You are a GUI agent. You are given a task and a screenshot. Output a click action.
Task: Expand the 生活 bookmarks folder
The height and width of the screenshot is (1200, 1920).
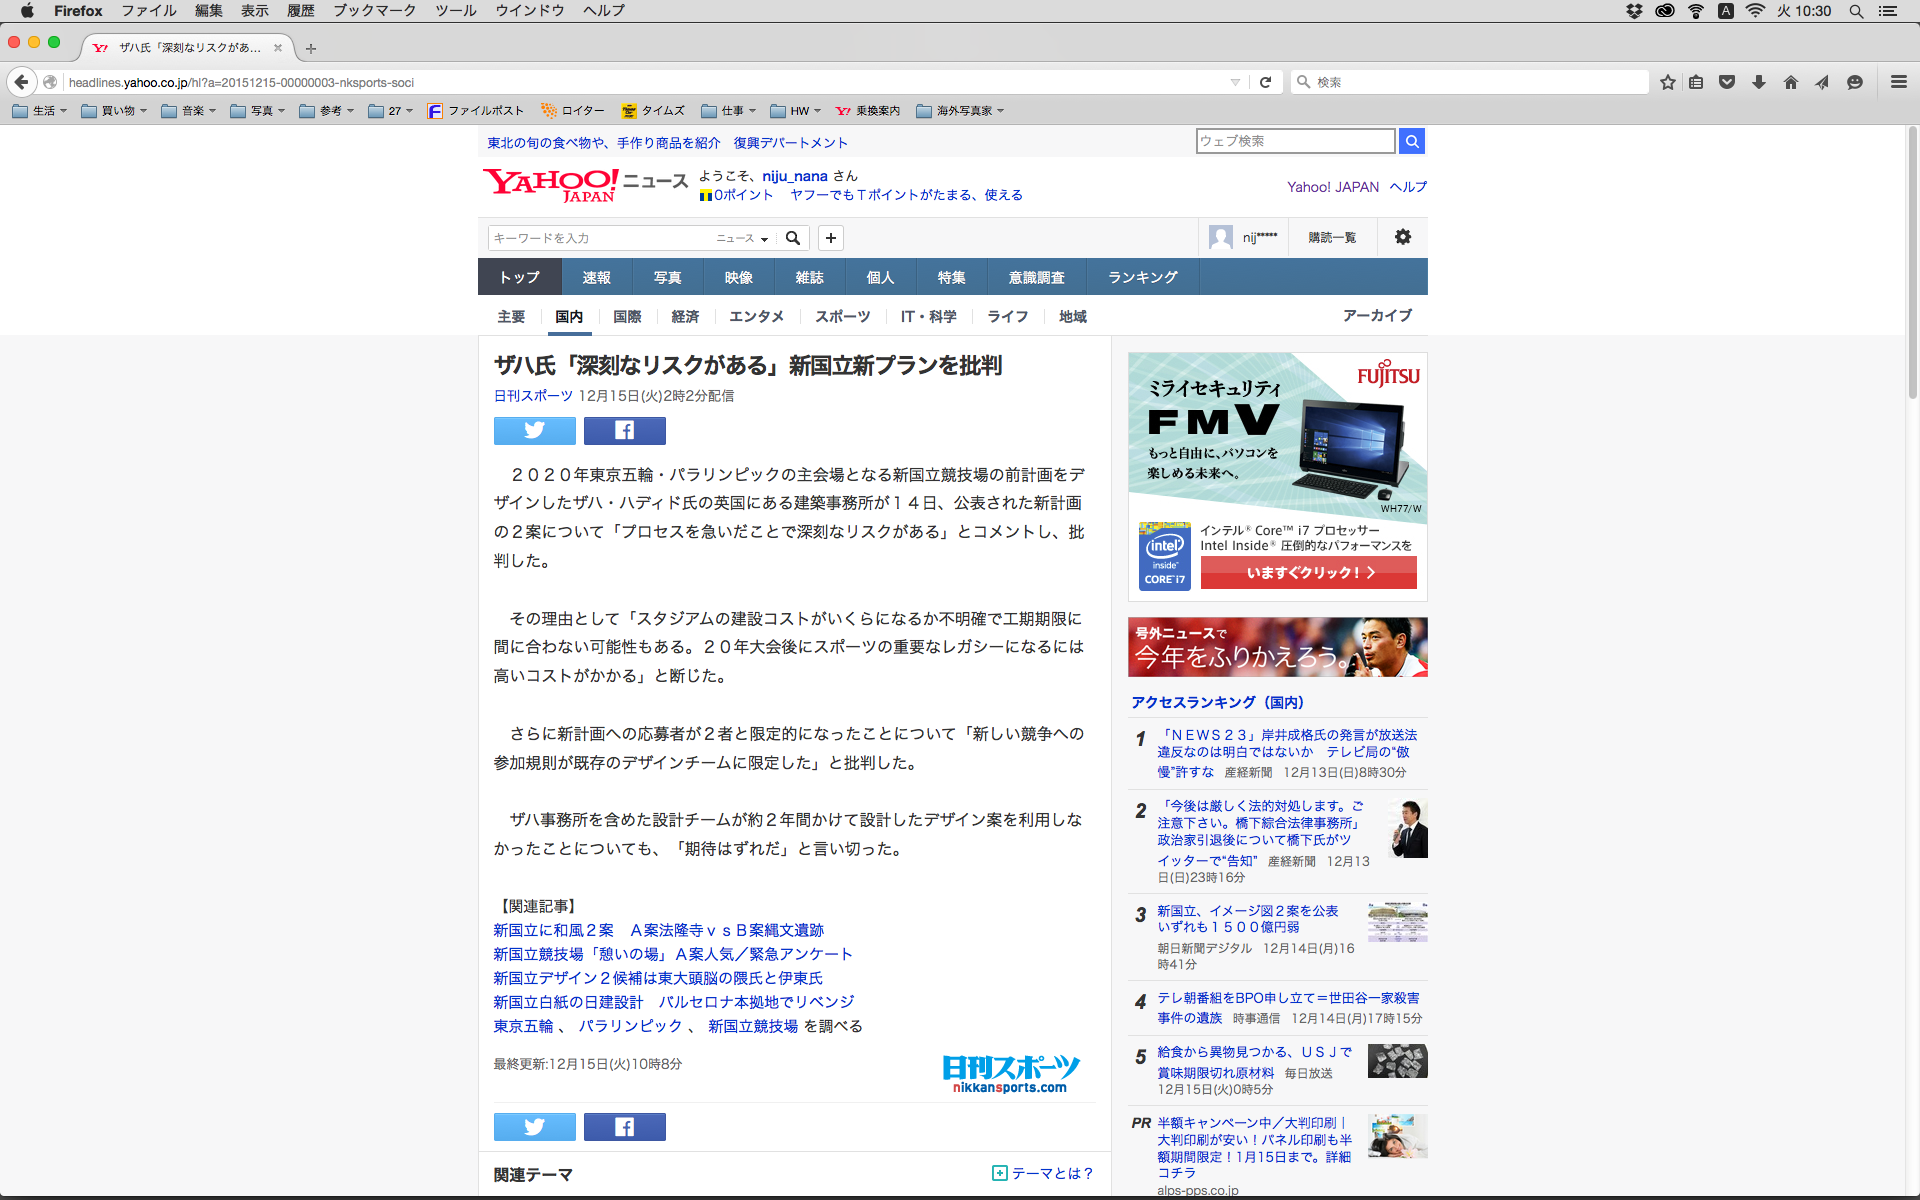click(x=40, y=111)
